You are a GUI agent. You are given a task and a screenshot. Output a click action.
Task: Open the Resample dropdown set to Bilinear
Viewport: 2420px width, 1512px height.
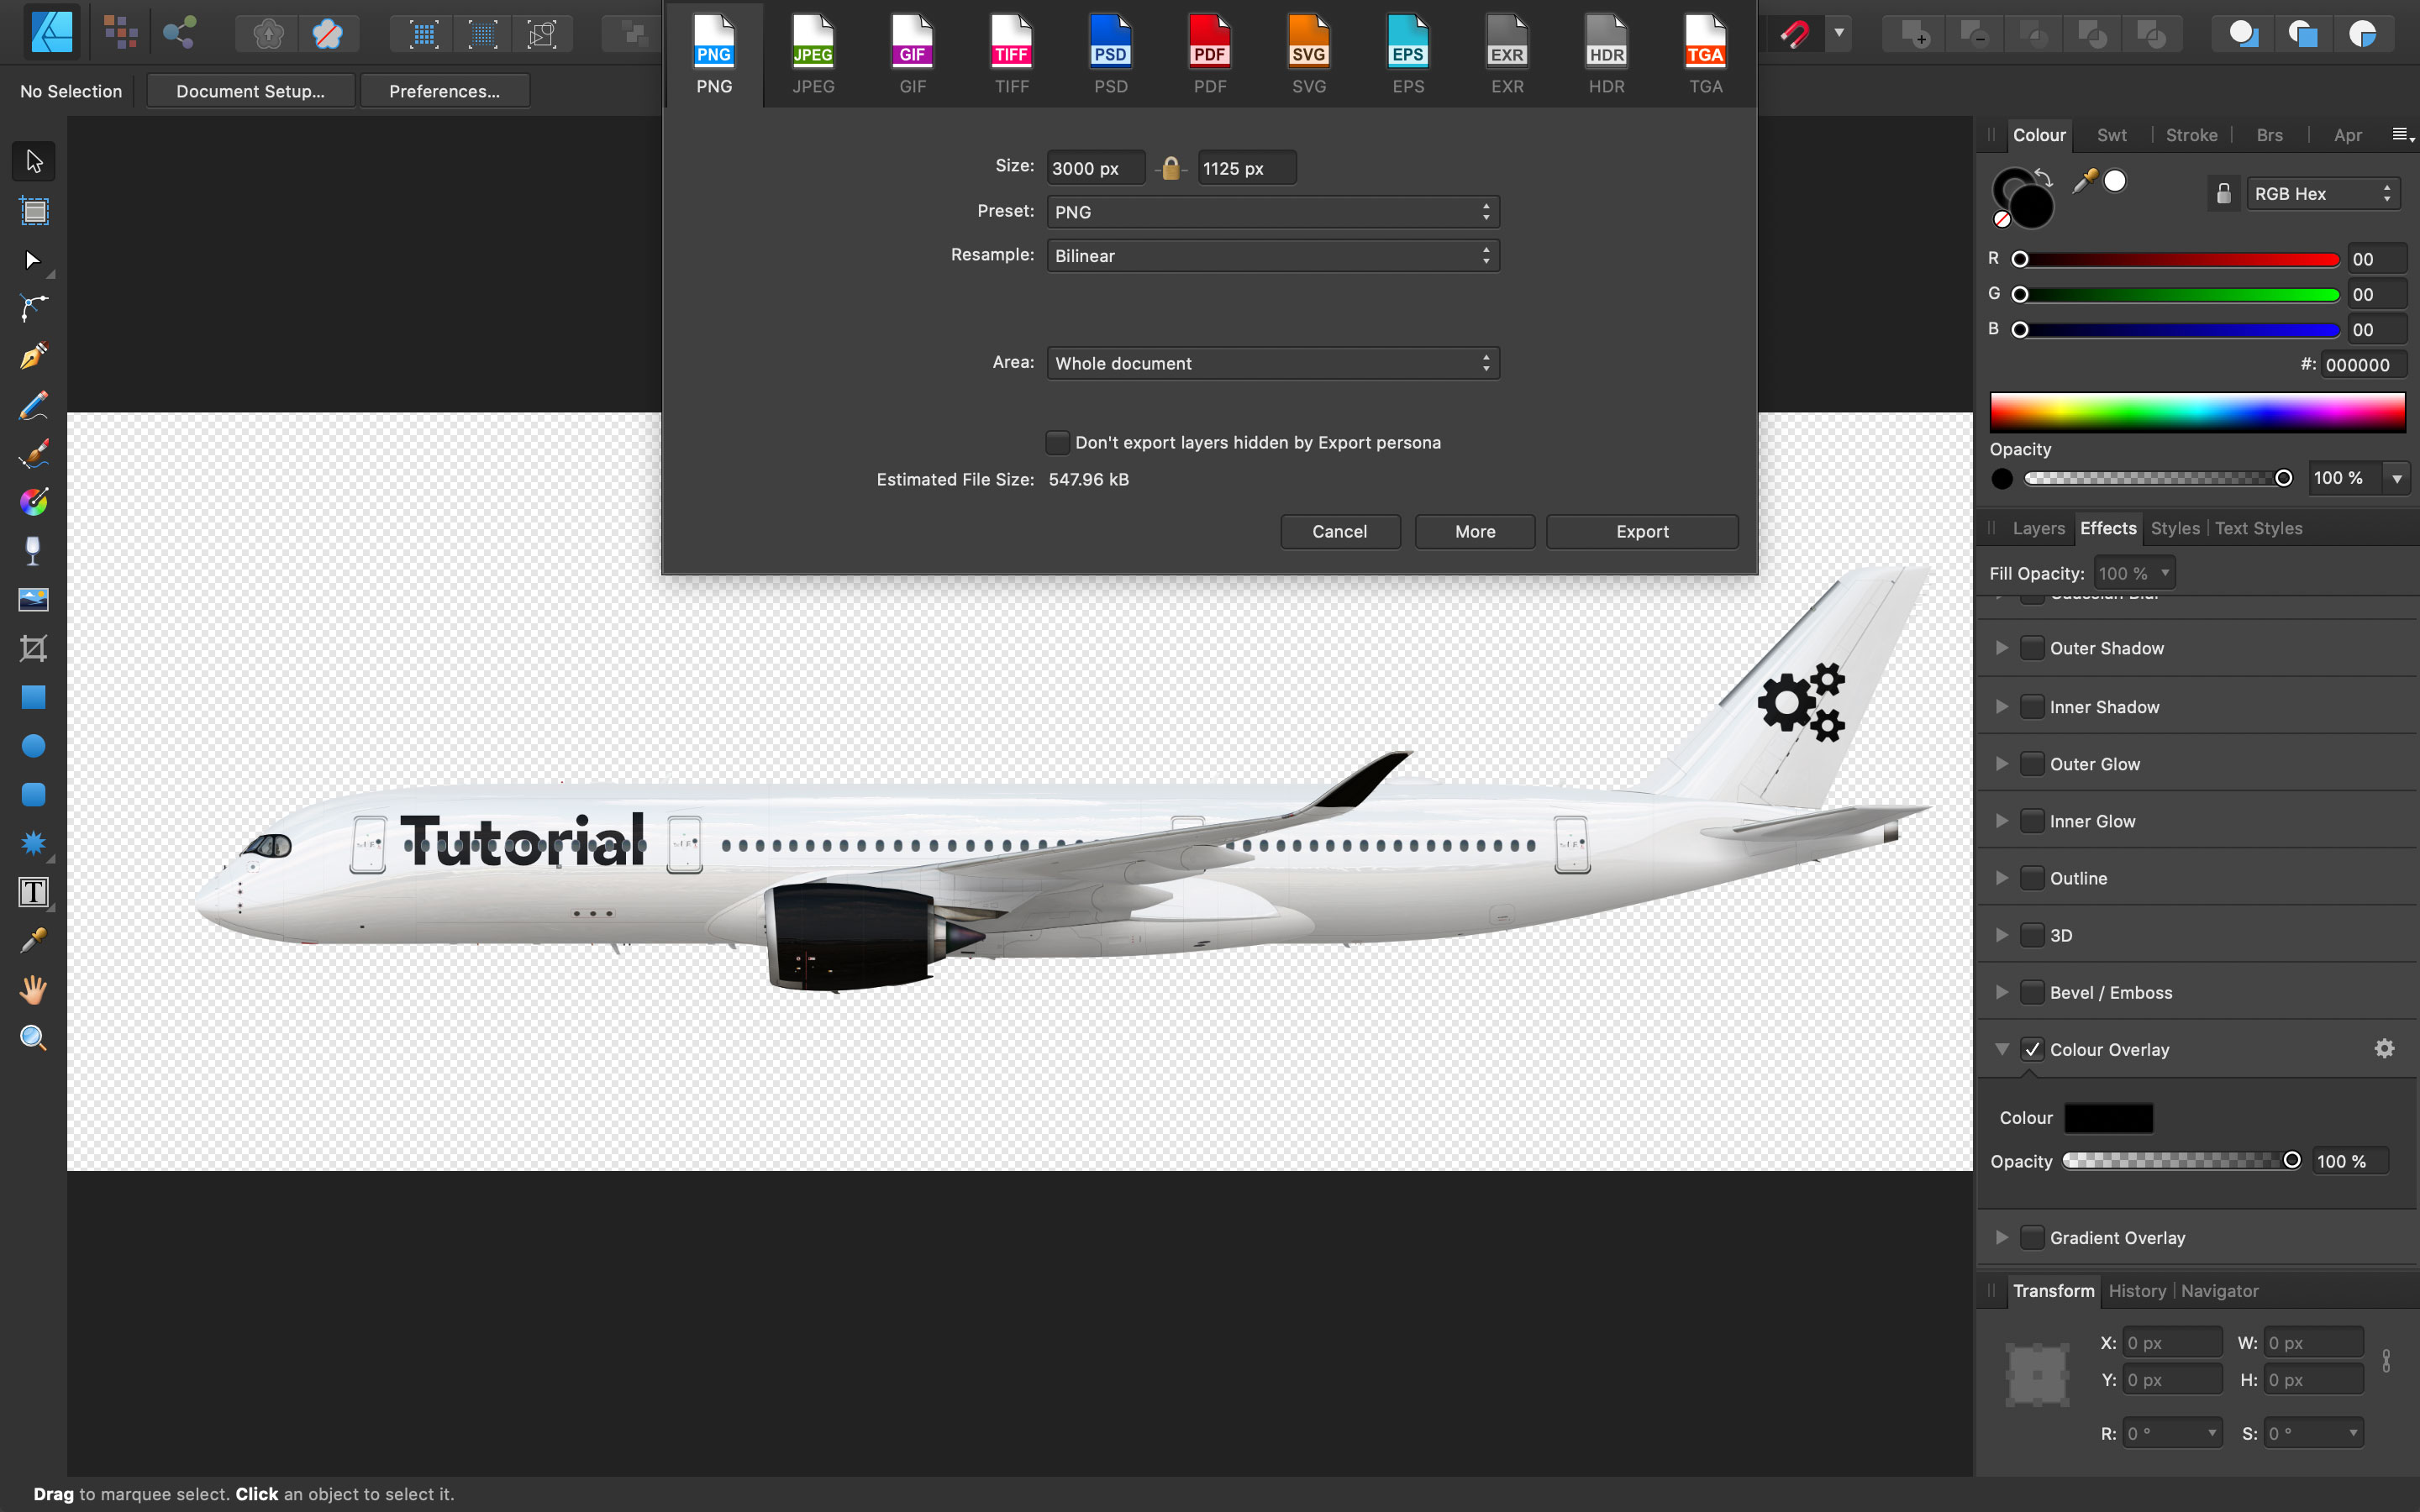point(1272,256)
